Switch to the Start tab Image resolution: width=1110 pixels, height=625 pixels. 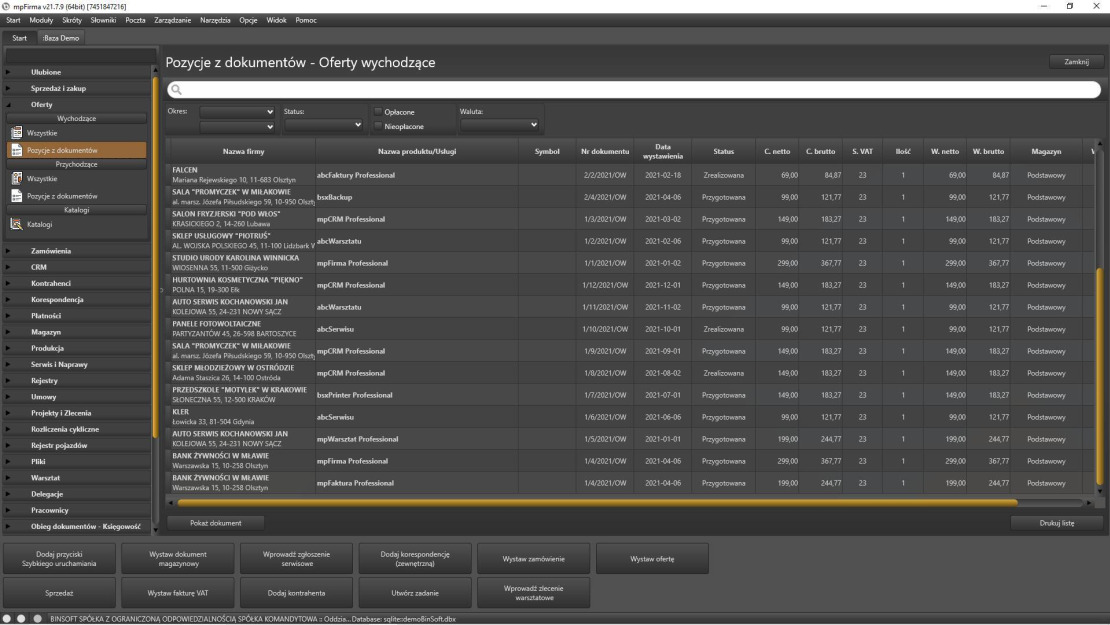coord(19,38)
